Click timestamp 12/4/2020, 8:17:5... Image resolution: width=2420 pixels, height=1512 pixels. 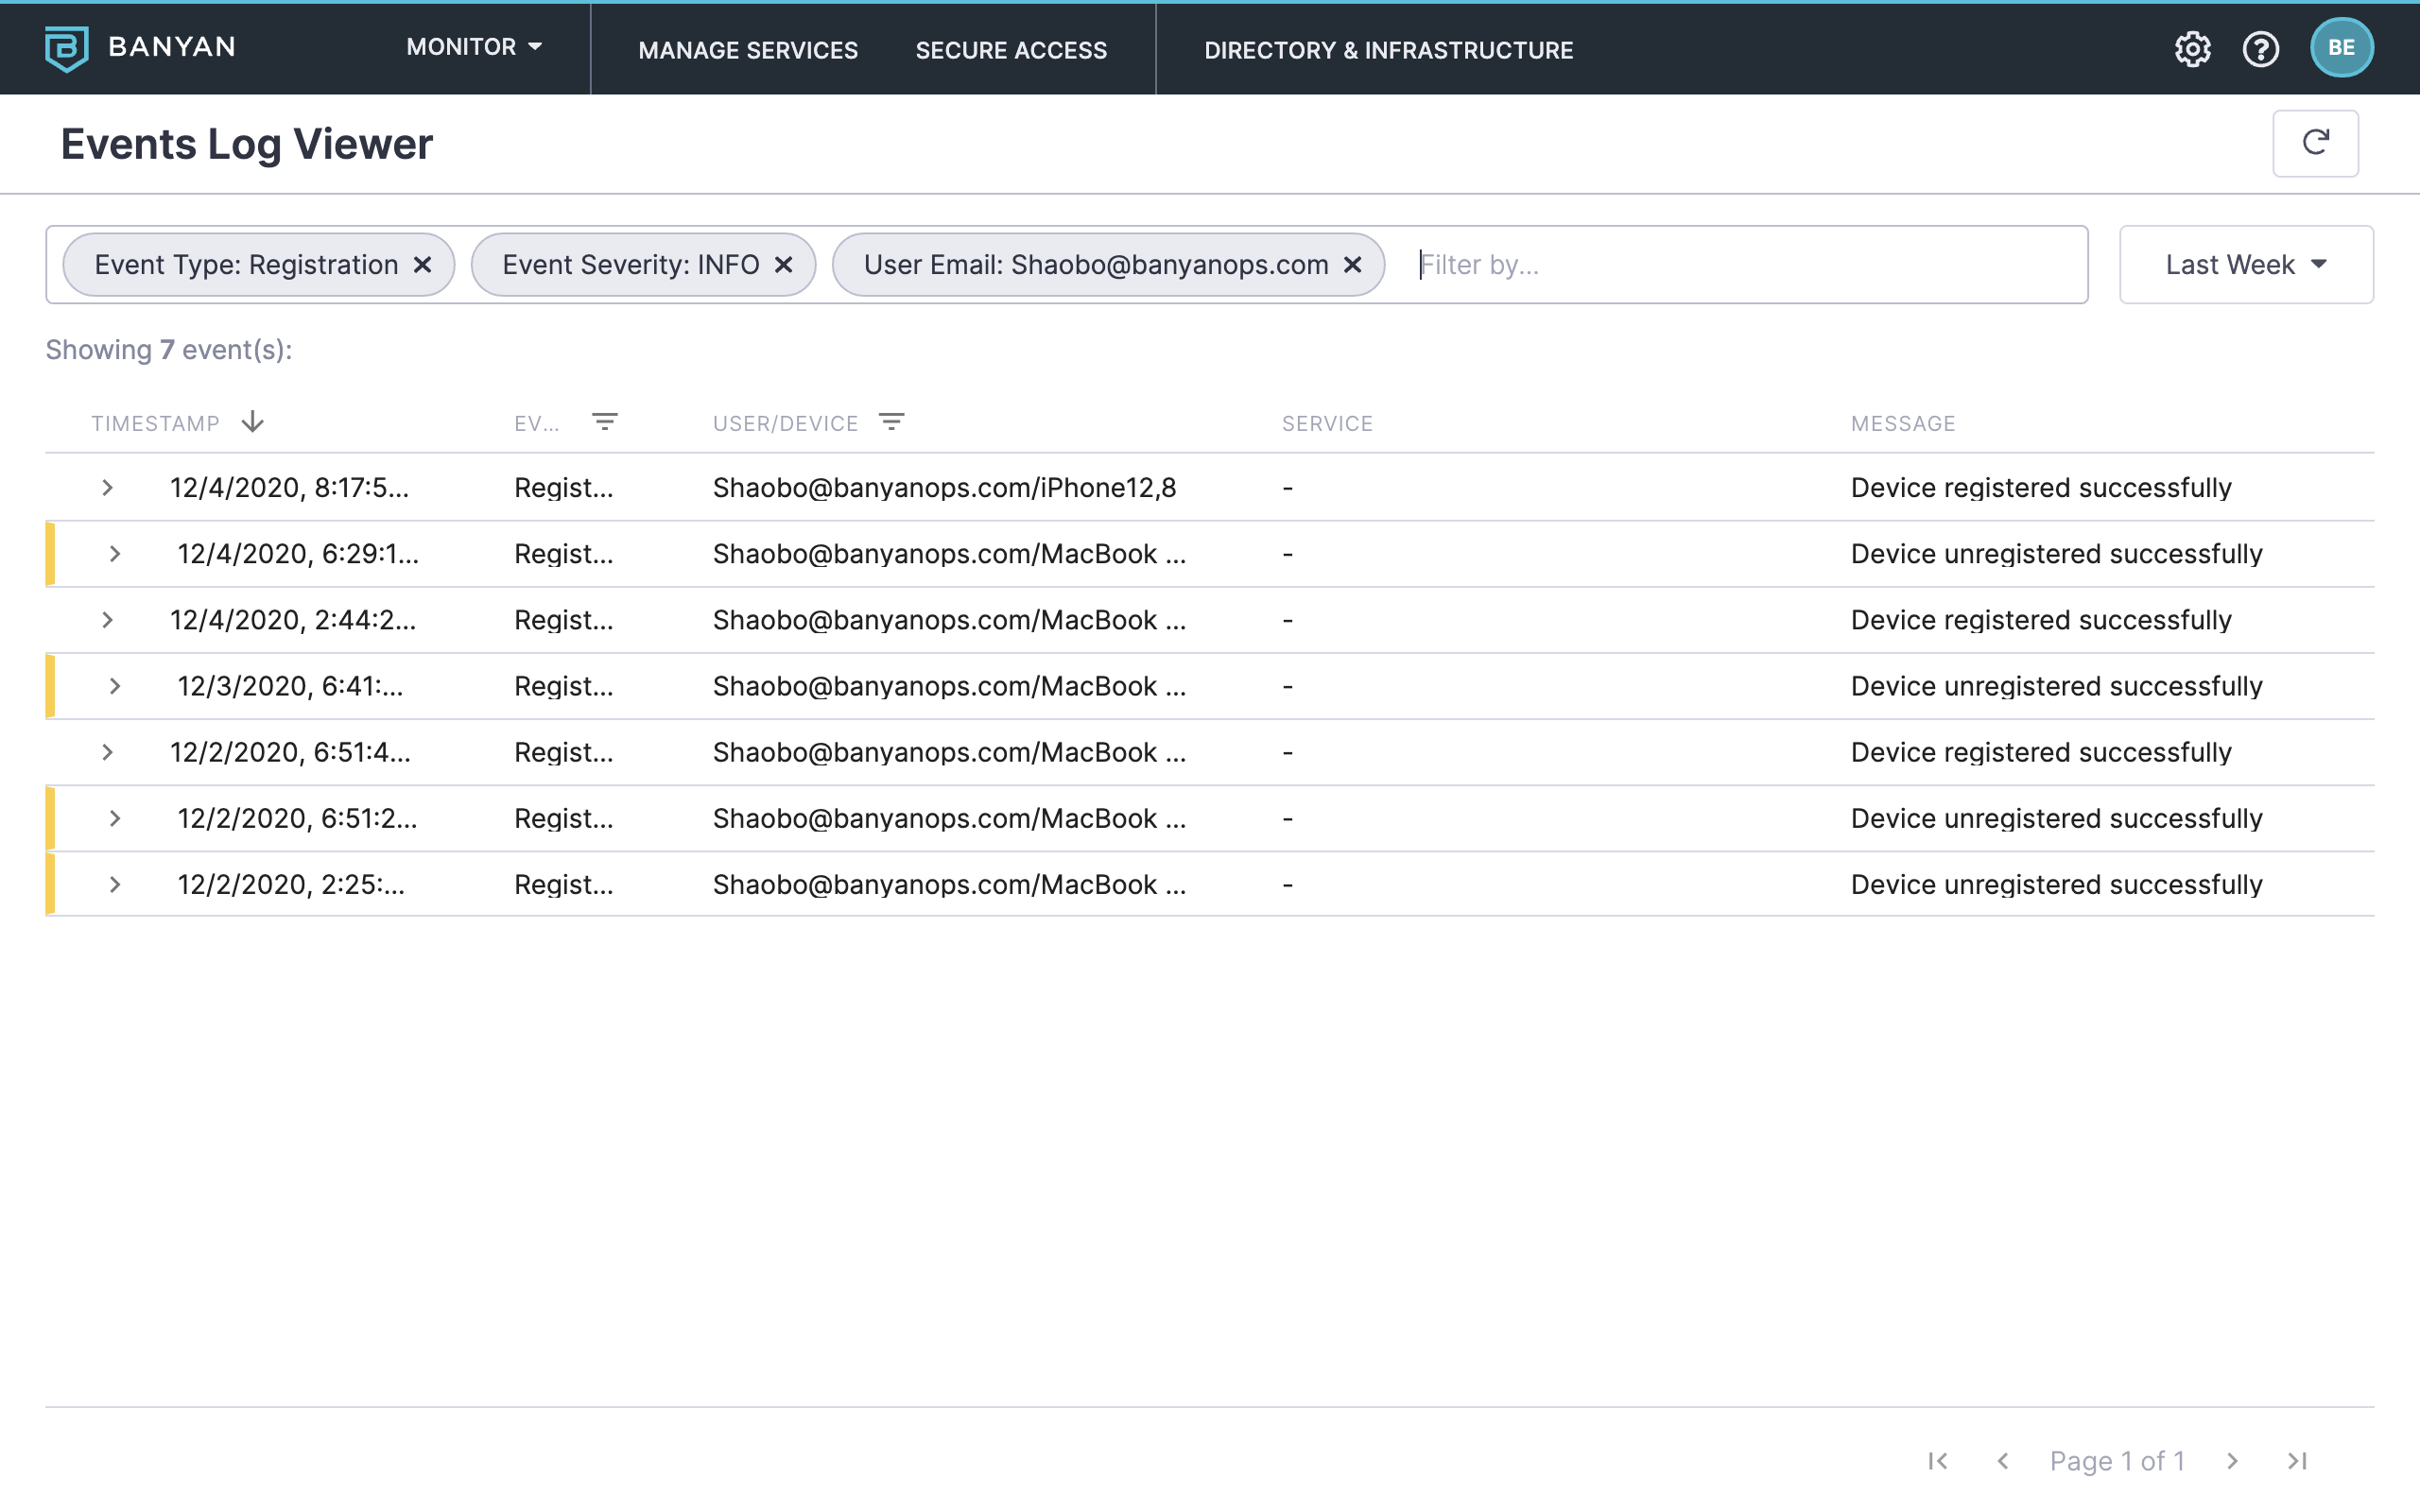[x=289, y=488]
